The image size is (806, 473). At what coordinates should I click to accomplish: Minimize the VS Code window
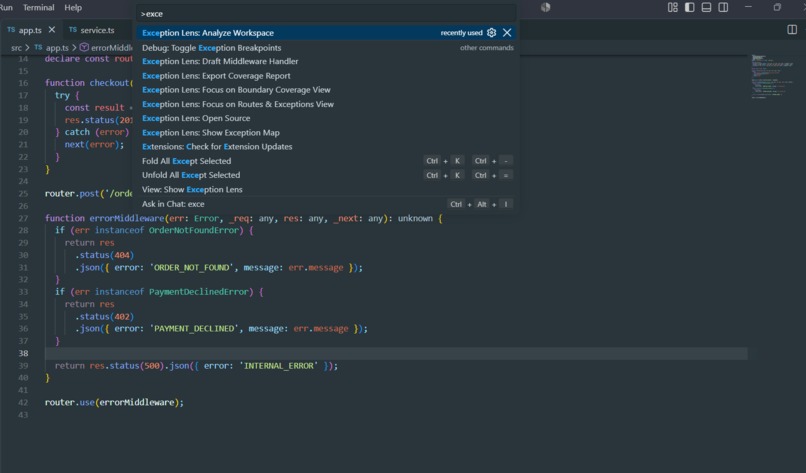click(x=748, y=7)
